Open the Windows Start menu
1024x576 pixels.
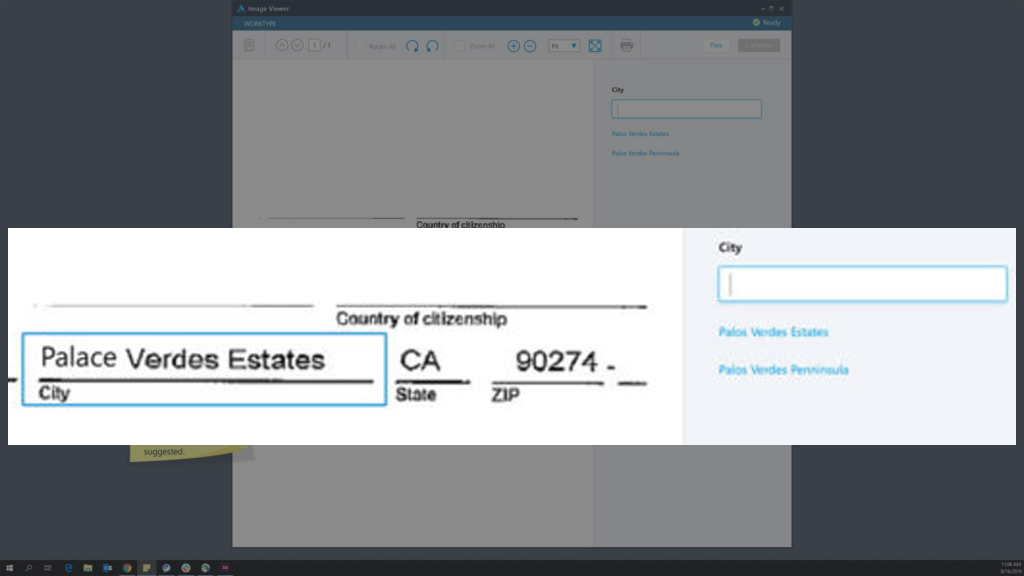point(9,567)
